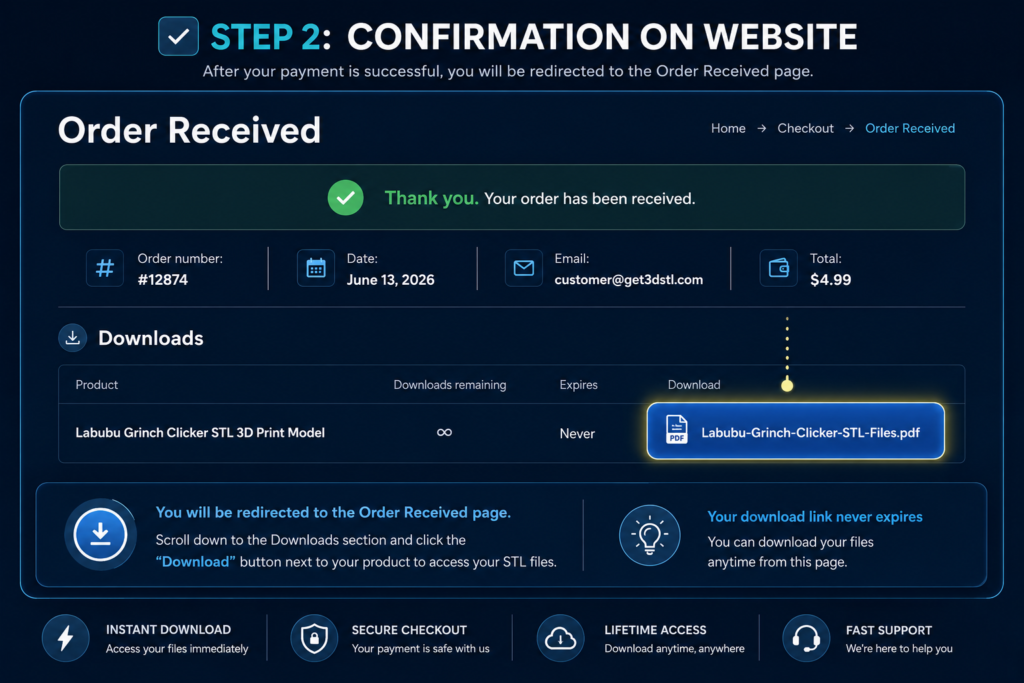This screenshot has height=683, width=1024.
Task: Click the Expires column header
Action: click(578, 385)
